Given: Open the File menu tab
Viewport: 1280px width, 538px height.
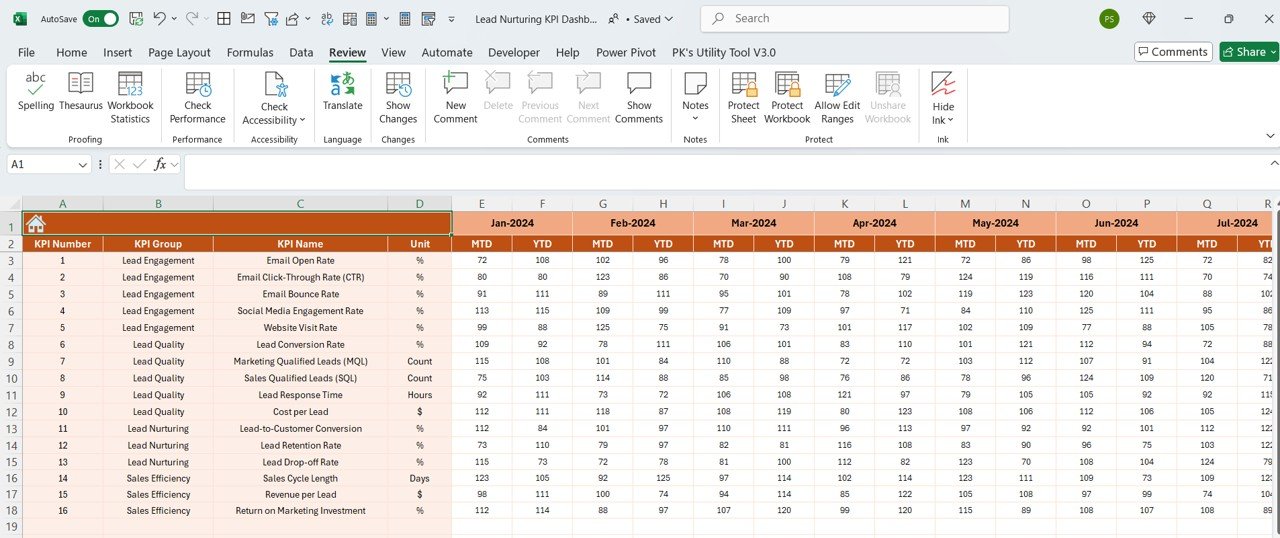Looking at the screenshot, I should (26, 53).
